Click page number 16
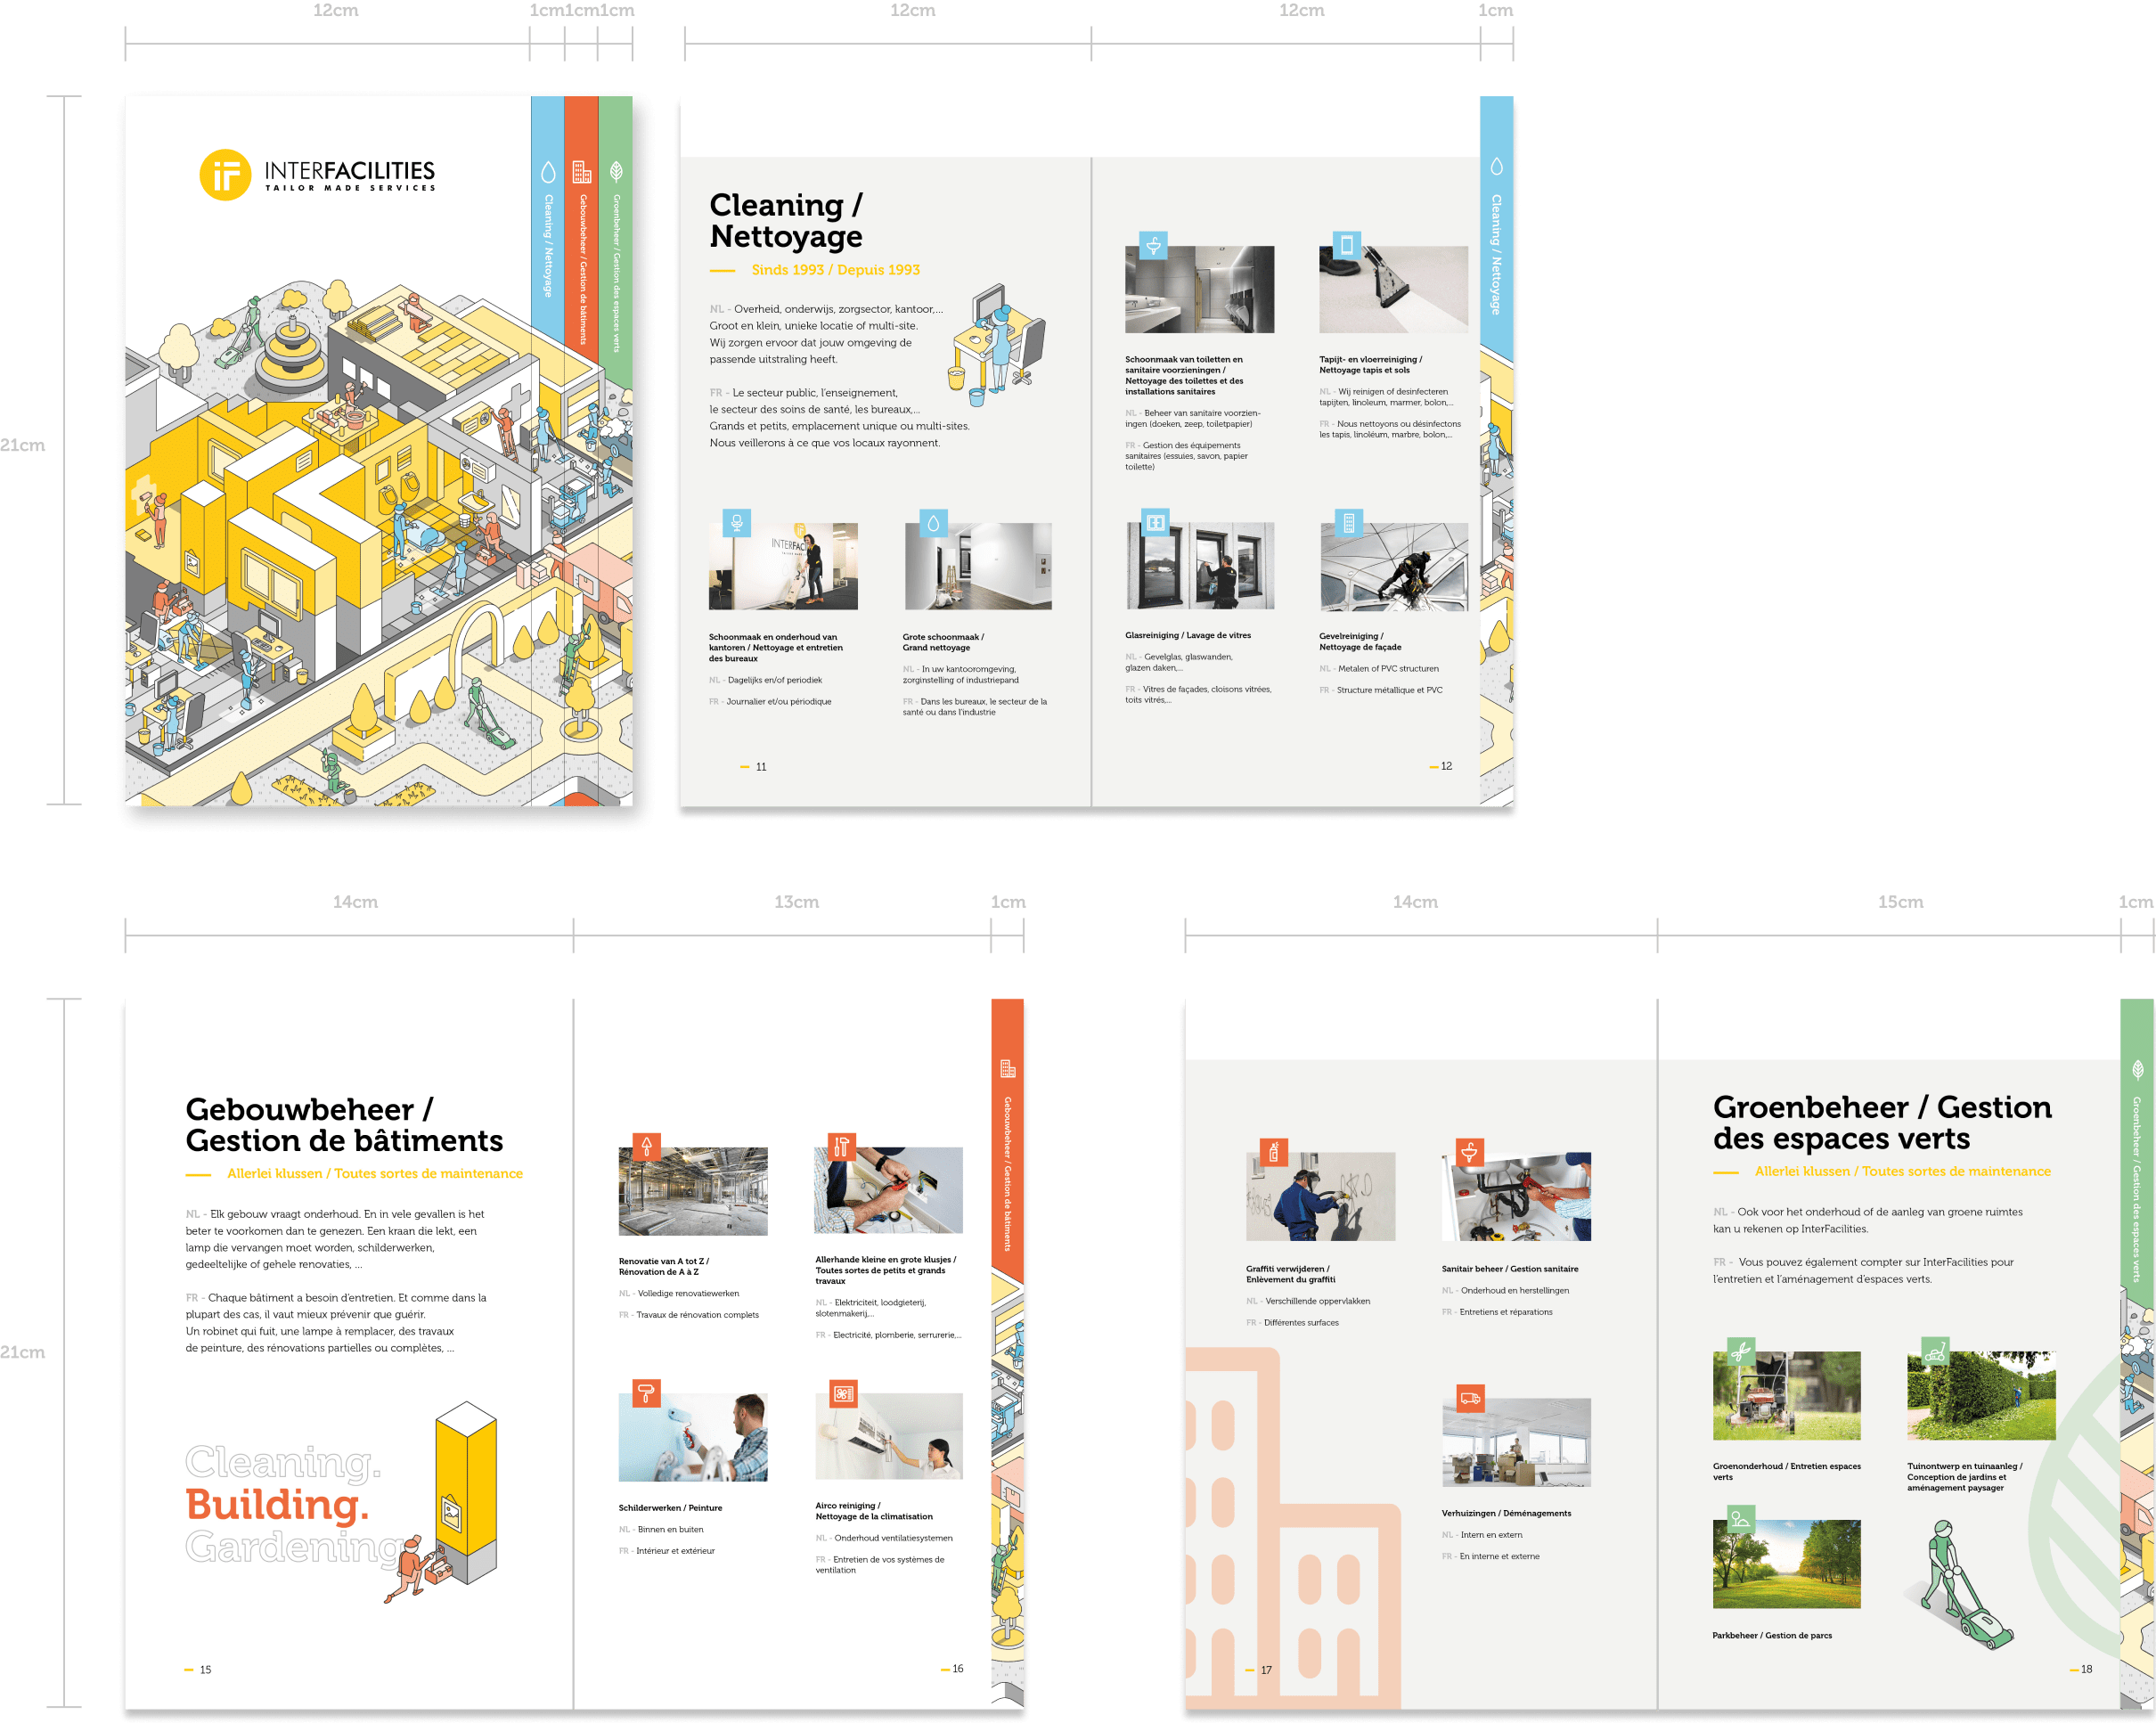The image size is (2156, 1723). pos(957,1669)
